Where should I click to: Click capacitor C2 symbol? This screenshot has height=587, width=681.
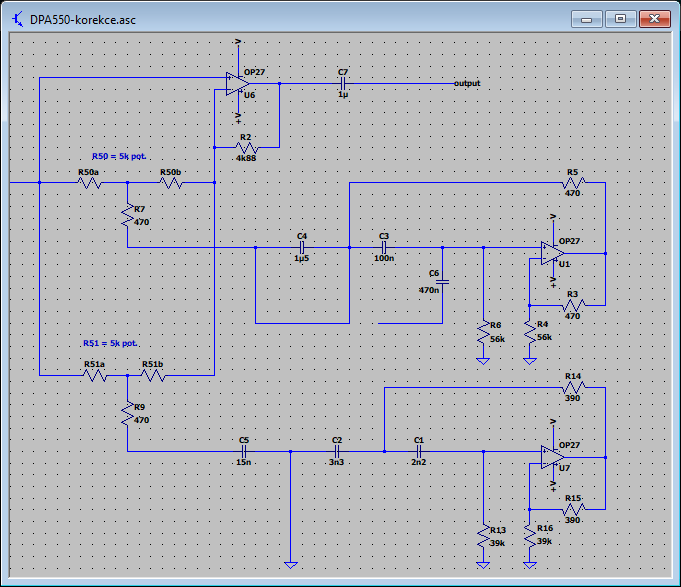(x=337, y=452)
